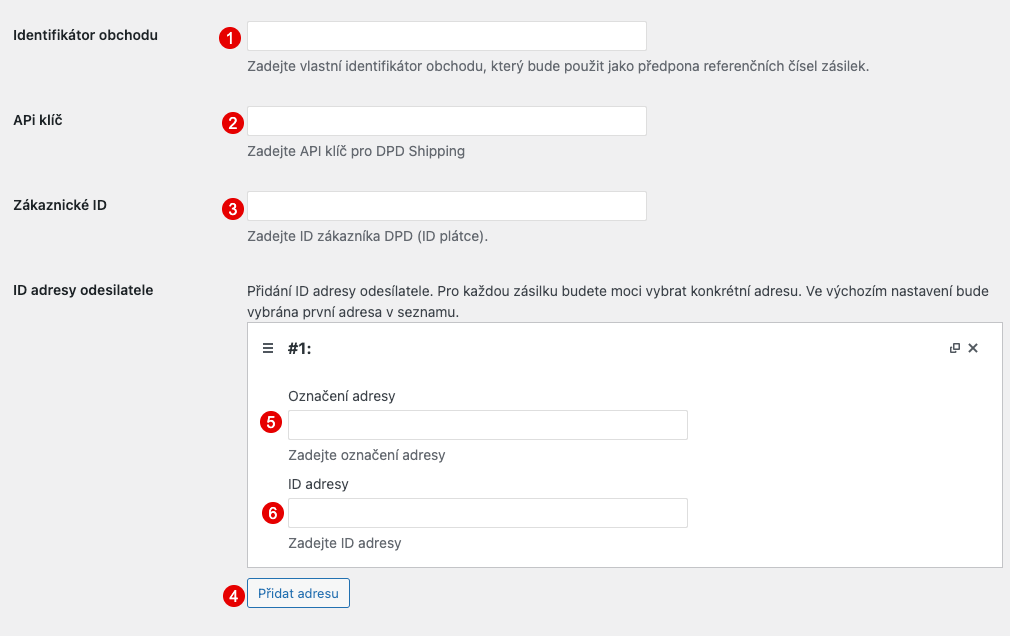Click the Identifikátor obchodu input field
The image size is (1010, 636).
pyautogui.click(x=447, y=35)
